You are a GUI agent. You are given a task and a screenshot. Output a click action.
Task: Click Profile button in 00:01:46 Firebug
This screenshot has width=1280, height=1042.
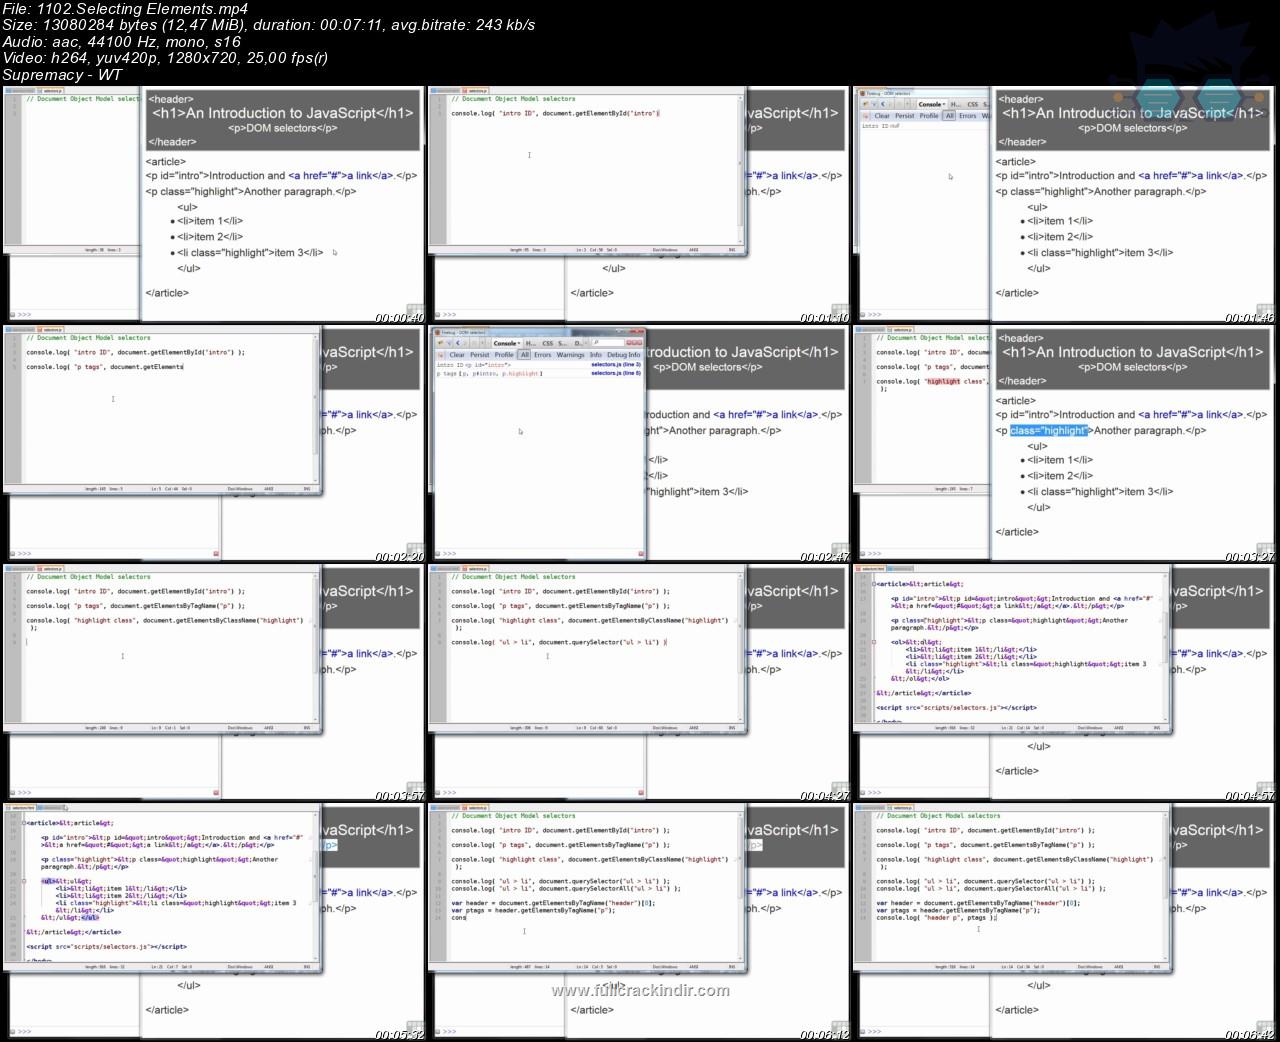(929, 116)
